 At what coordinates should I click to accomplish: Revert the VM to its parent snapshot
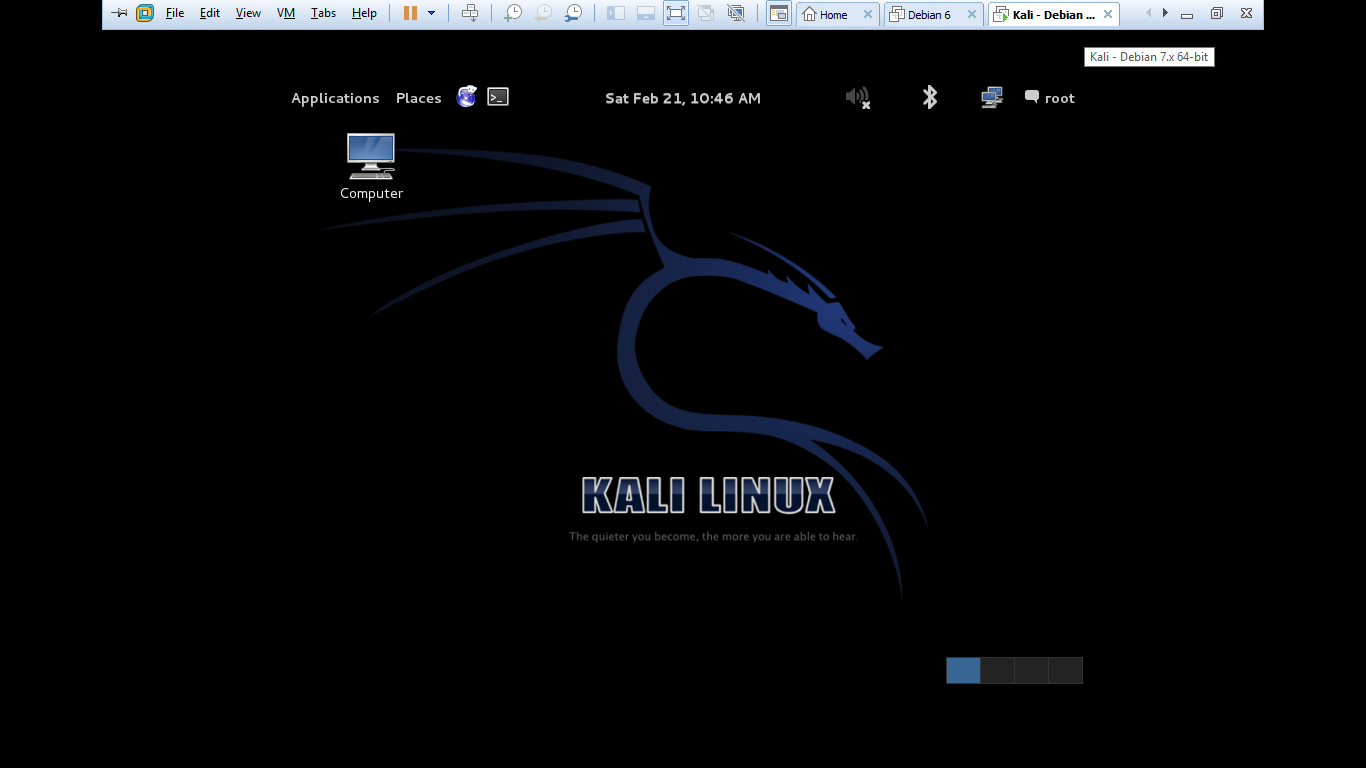[x=543, y=14]
